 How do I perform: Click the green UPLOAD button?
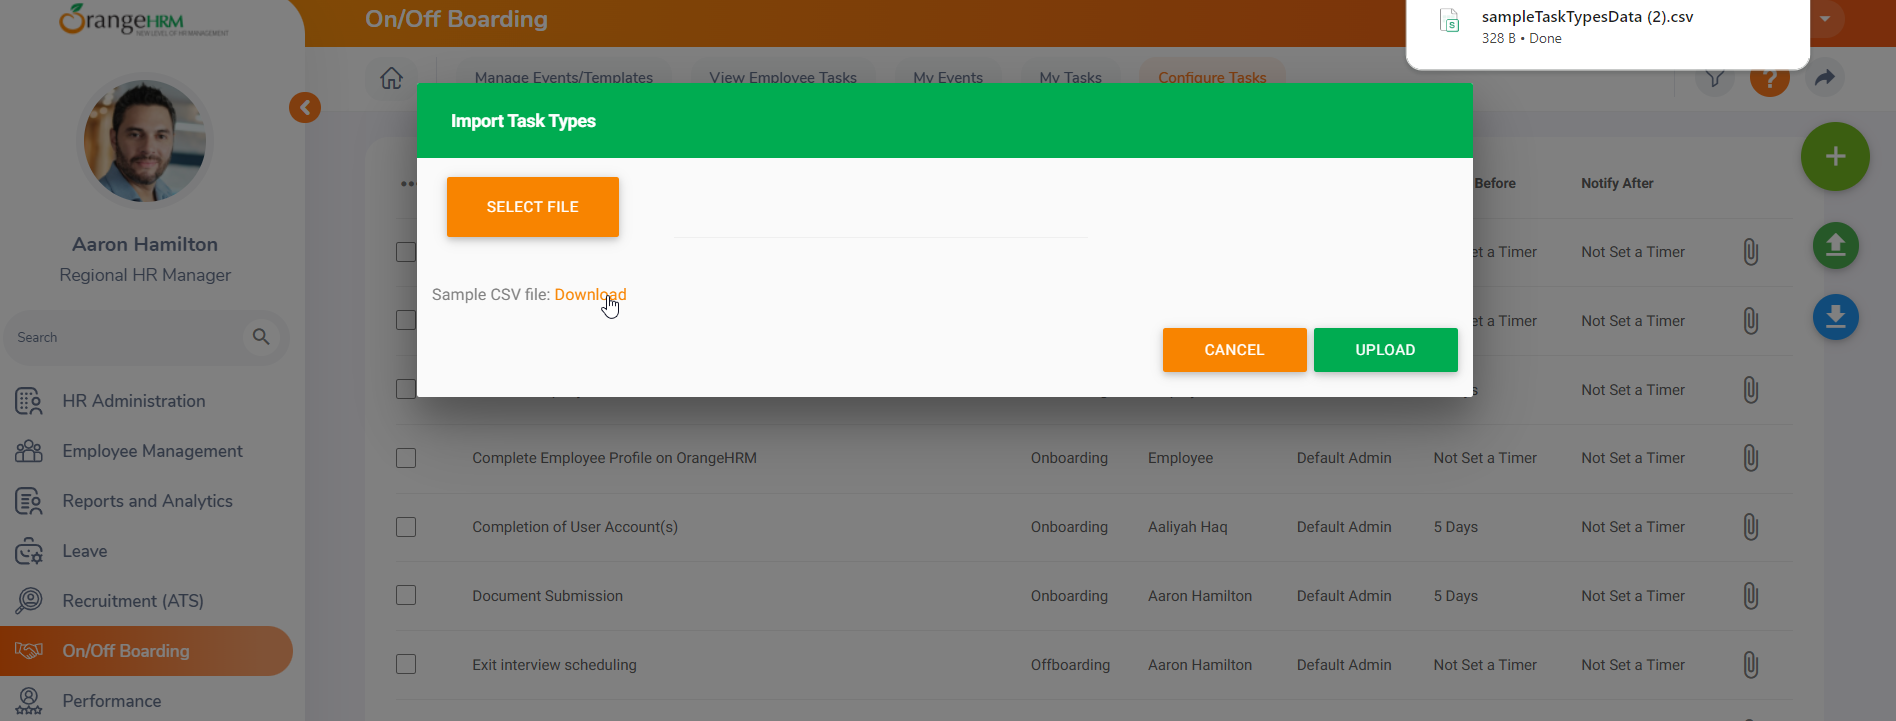1385,350
